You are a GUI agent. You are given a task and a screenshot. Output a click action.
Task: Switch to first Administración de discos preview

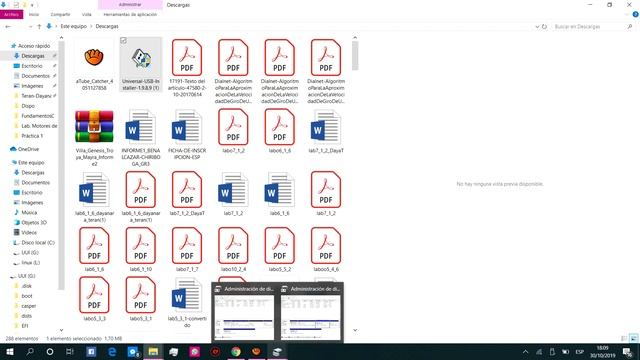point(244,313)
